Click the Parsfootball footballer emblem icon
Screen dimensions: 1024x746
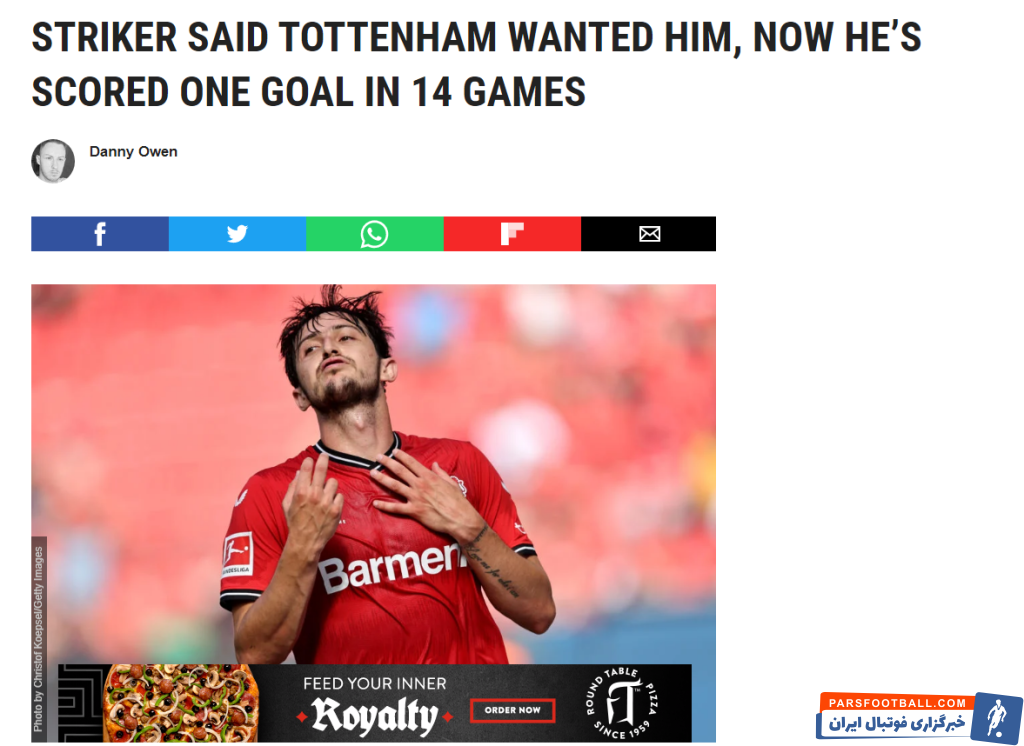pyautogui.click(x=996, y=717)
